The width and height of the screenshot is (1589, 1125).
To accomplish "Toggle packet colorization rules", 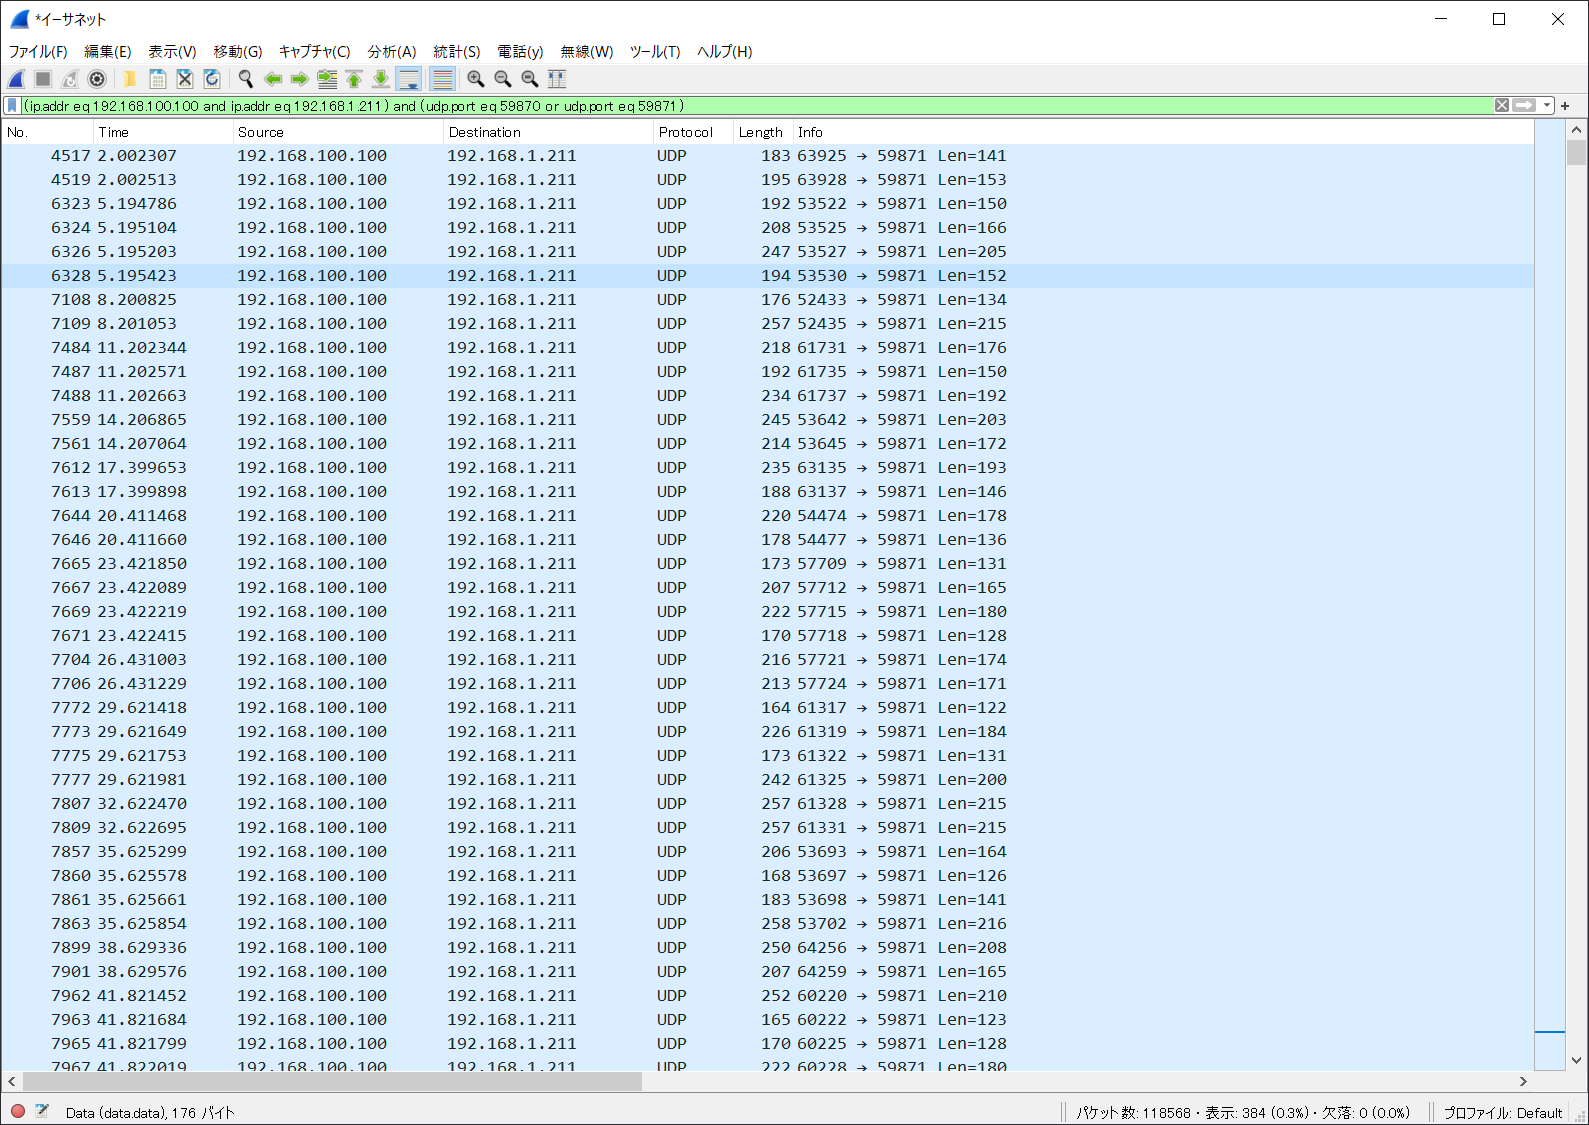I will 442,79.
